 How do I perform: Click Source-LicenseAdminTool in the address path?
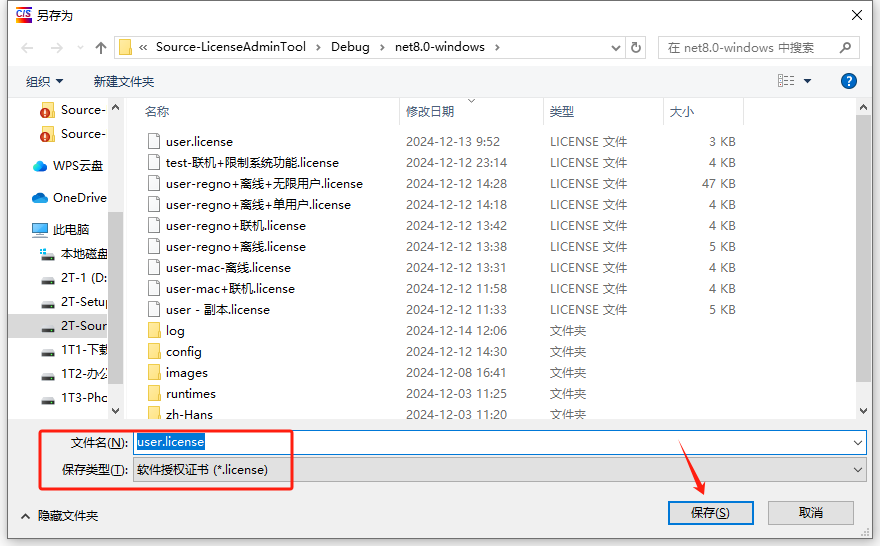[x=231, y=47]
